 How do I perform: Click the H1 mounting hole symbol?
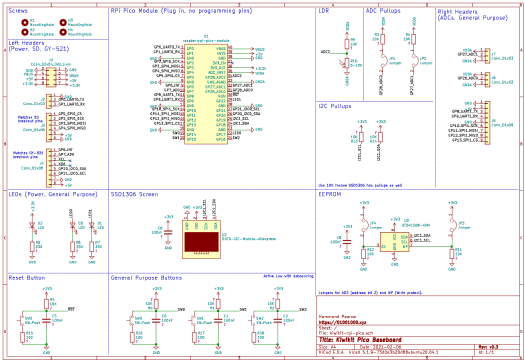(x=24, y=22)
